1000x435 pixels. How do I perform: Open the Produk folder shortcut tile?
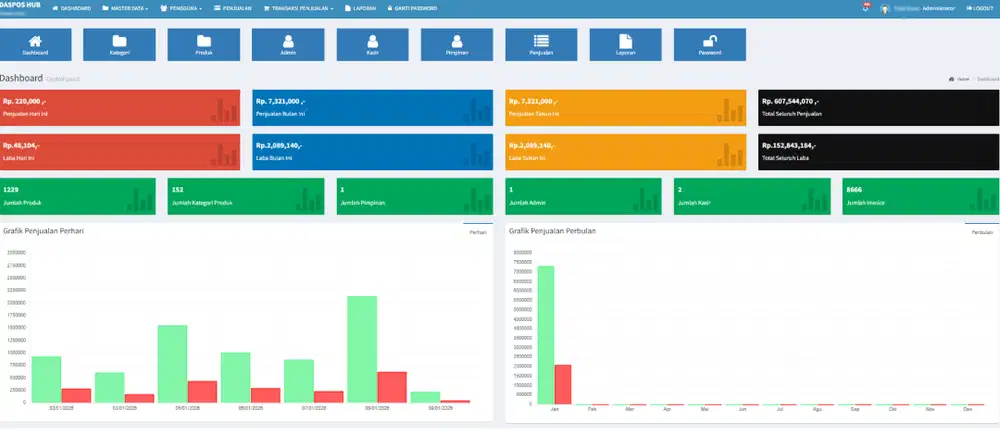203,44
